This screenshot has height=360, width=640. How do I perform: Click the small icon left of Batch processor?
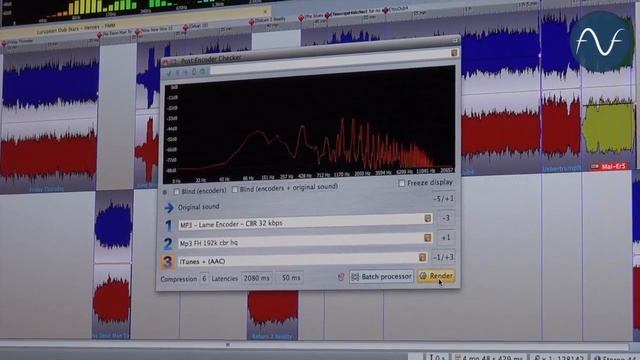(341, 278)
